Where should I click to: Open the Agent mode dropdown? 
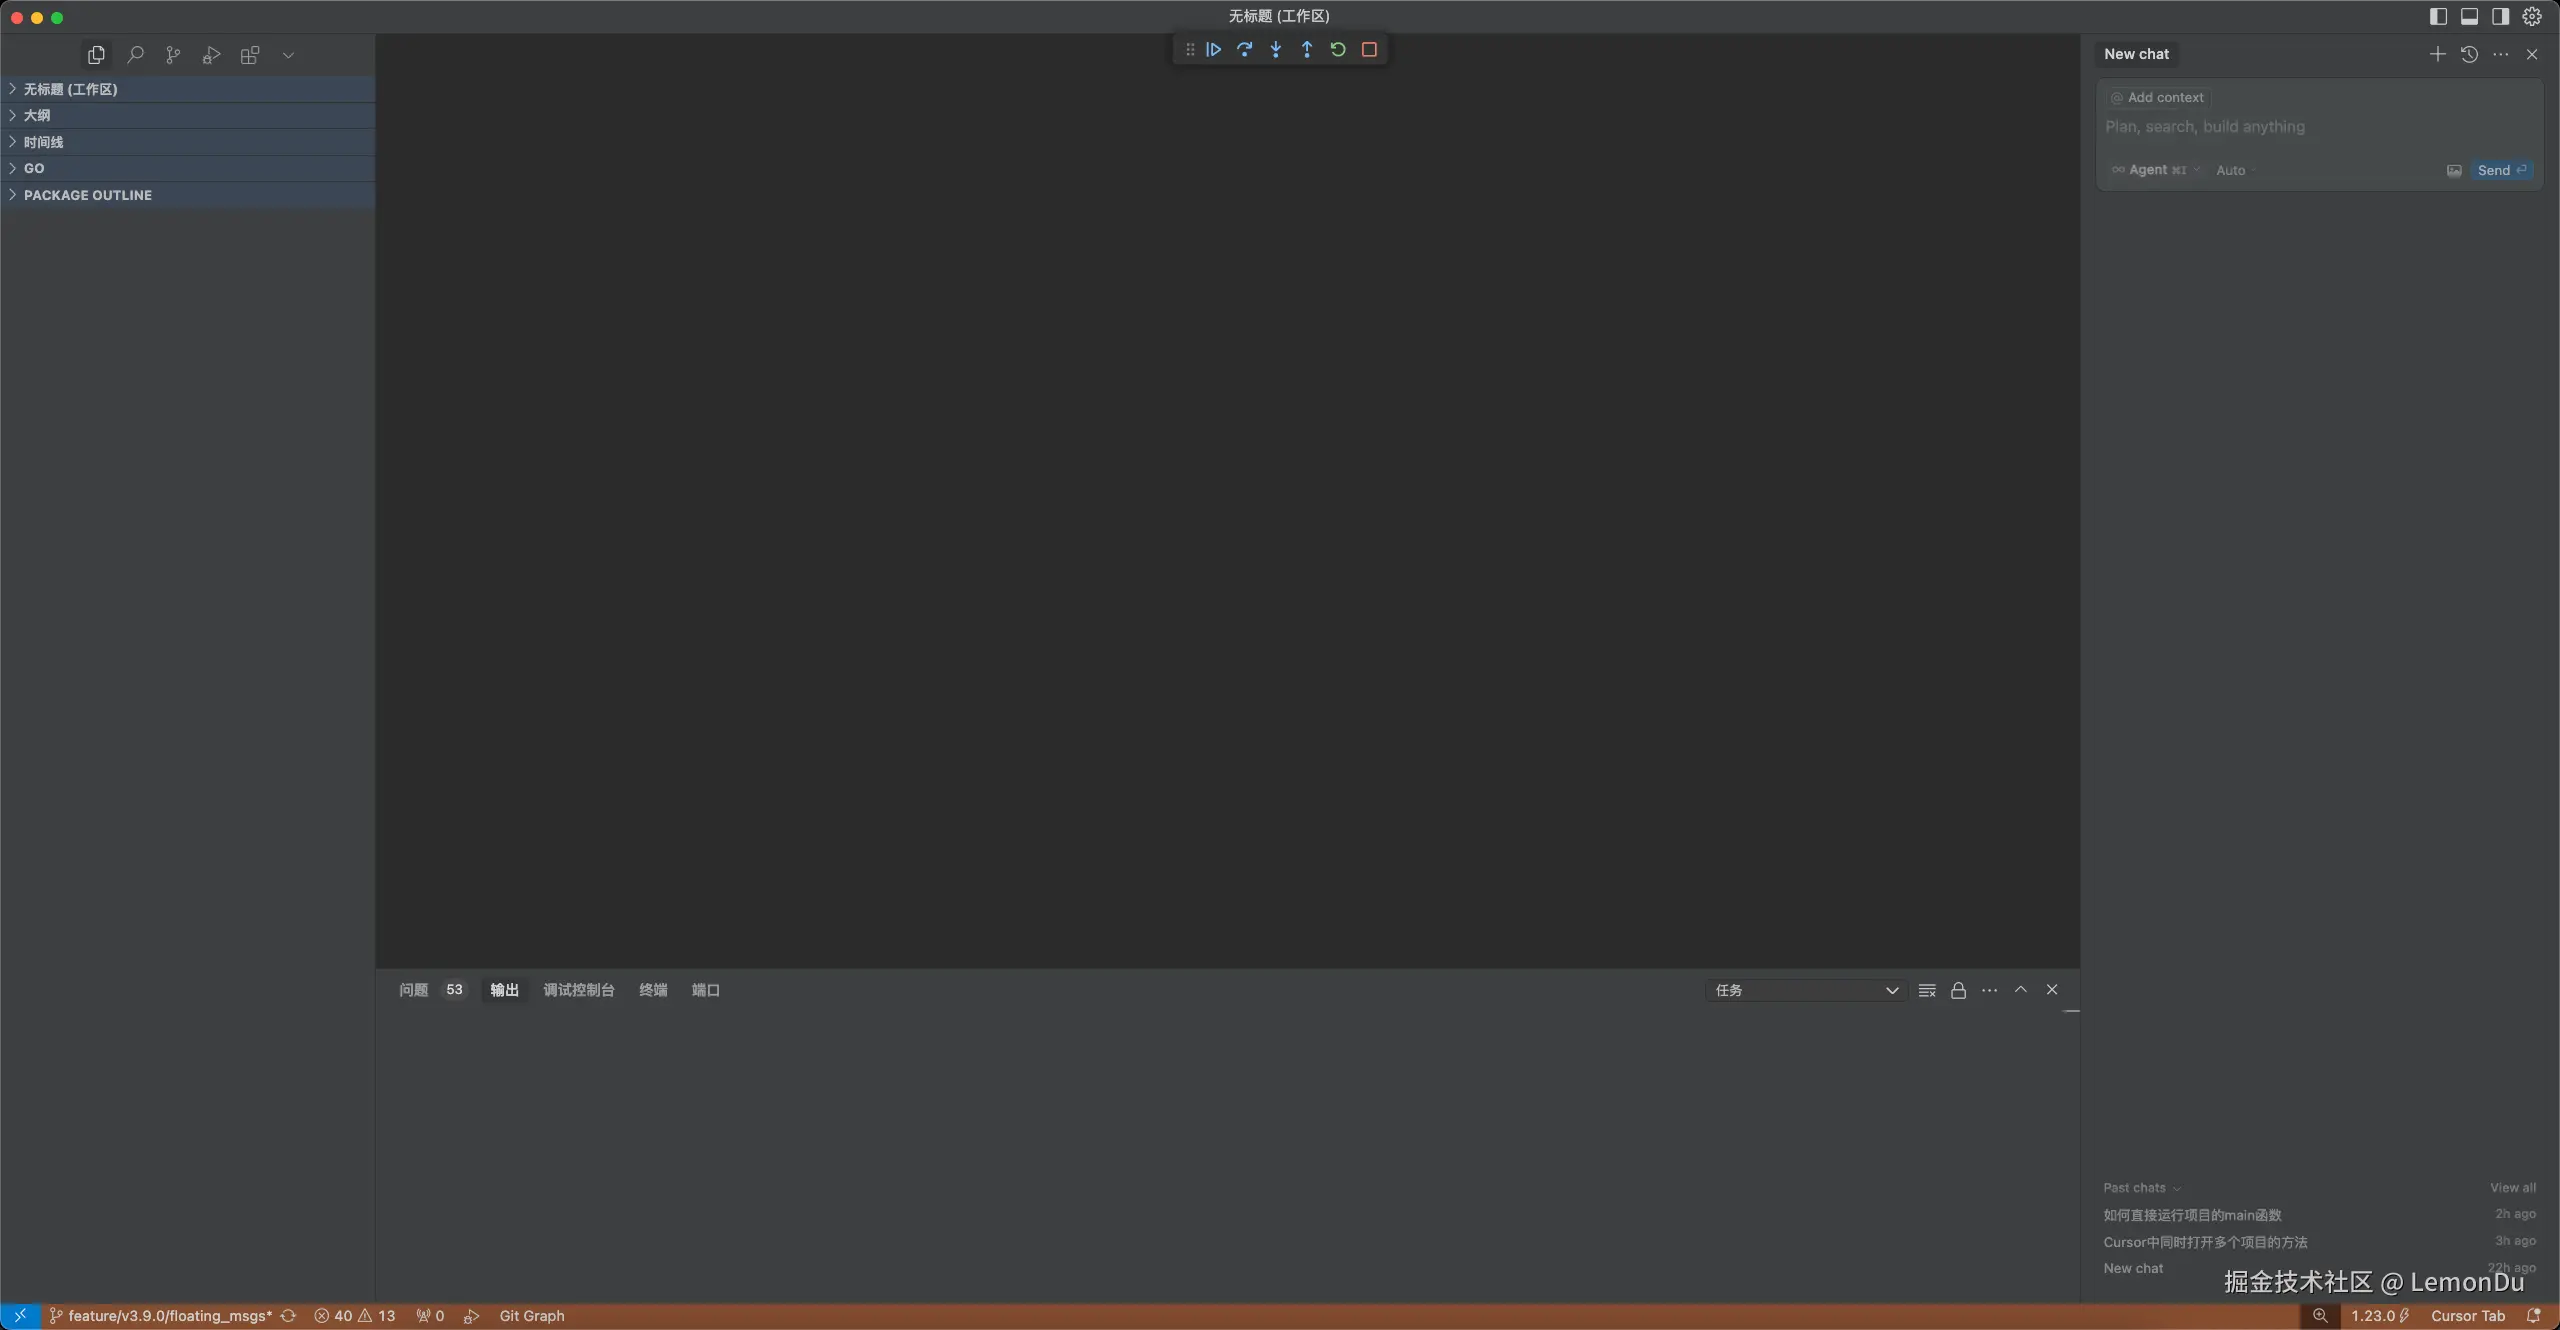click(x=2155, y=170)
